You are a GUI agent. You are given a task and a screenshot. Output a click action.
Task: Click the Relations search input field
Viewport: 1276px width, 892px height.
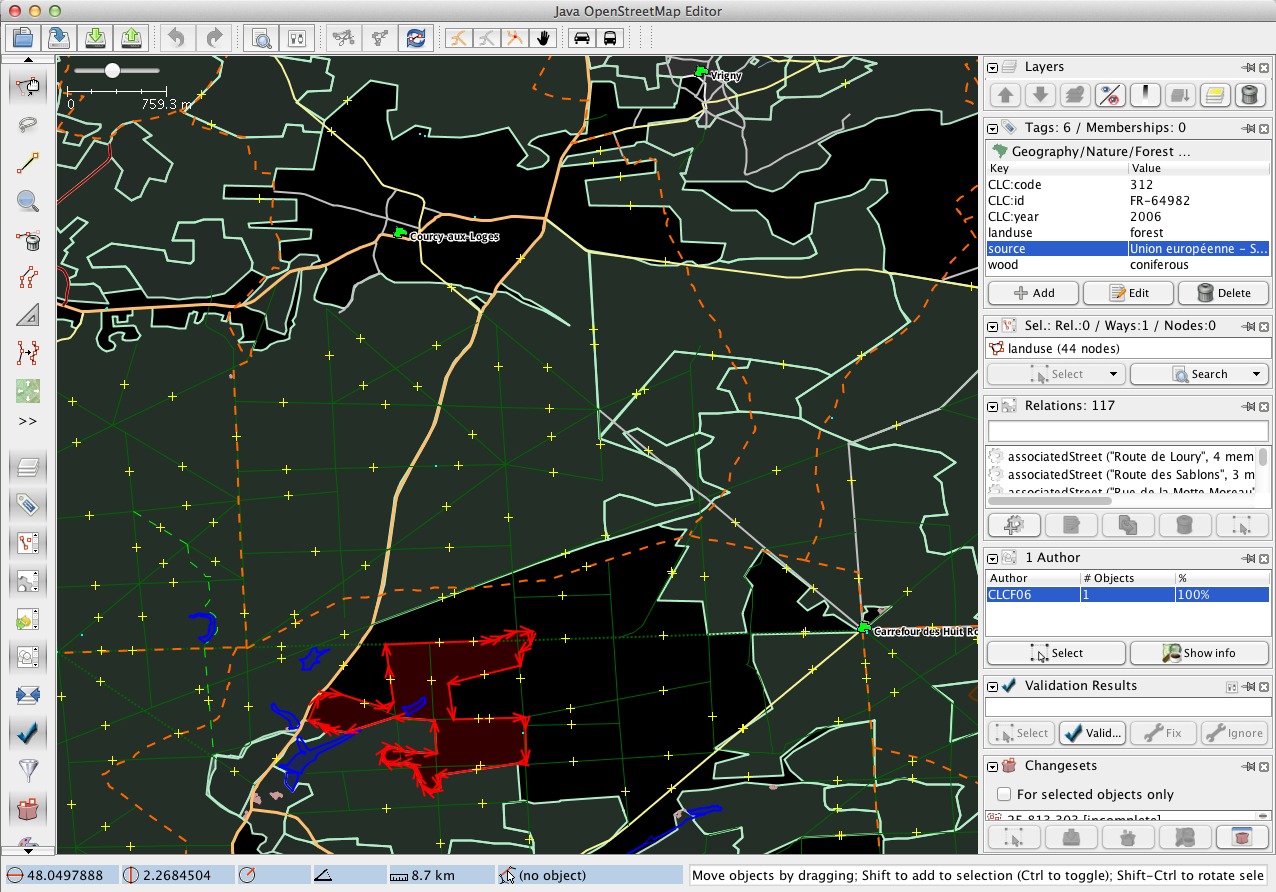[x=1128, y=430]
